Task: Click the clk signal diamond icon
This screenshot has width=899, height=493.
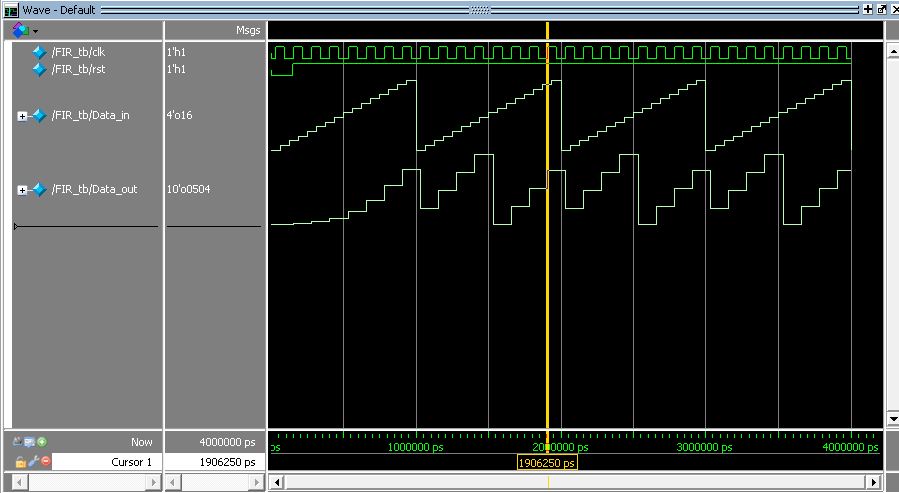Action: pyautogui.click(x=39, y=52)
